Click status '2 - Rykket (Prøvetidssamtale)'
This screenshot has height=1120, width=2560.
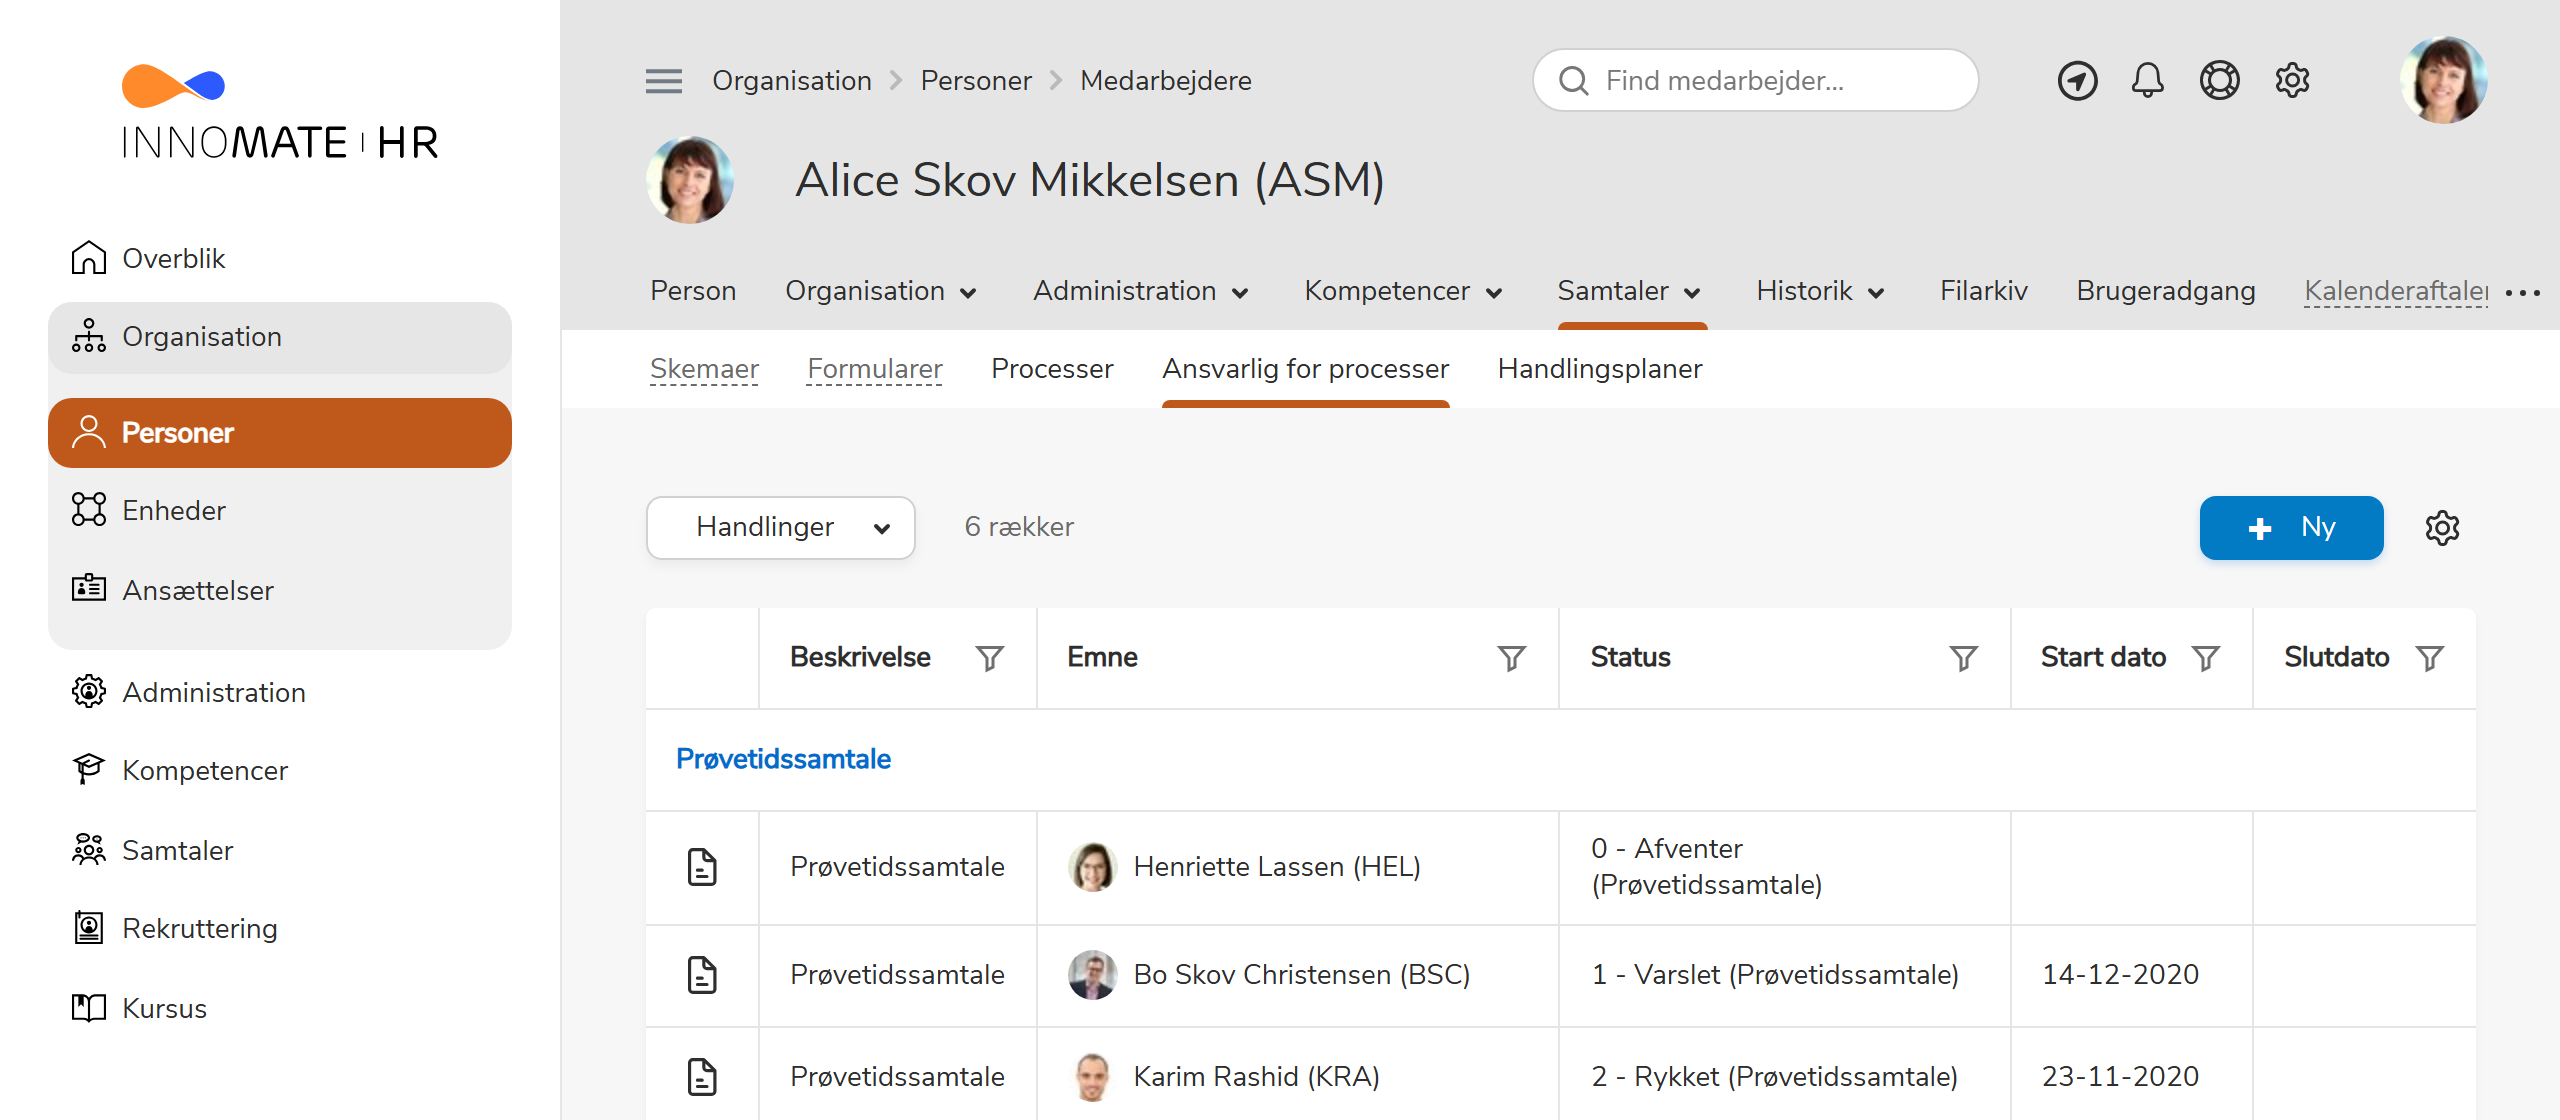[x=1775, y=1076]
